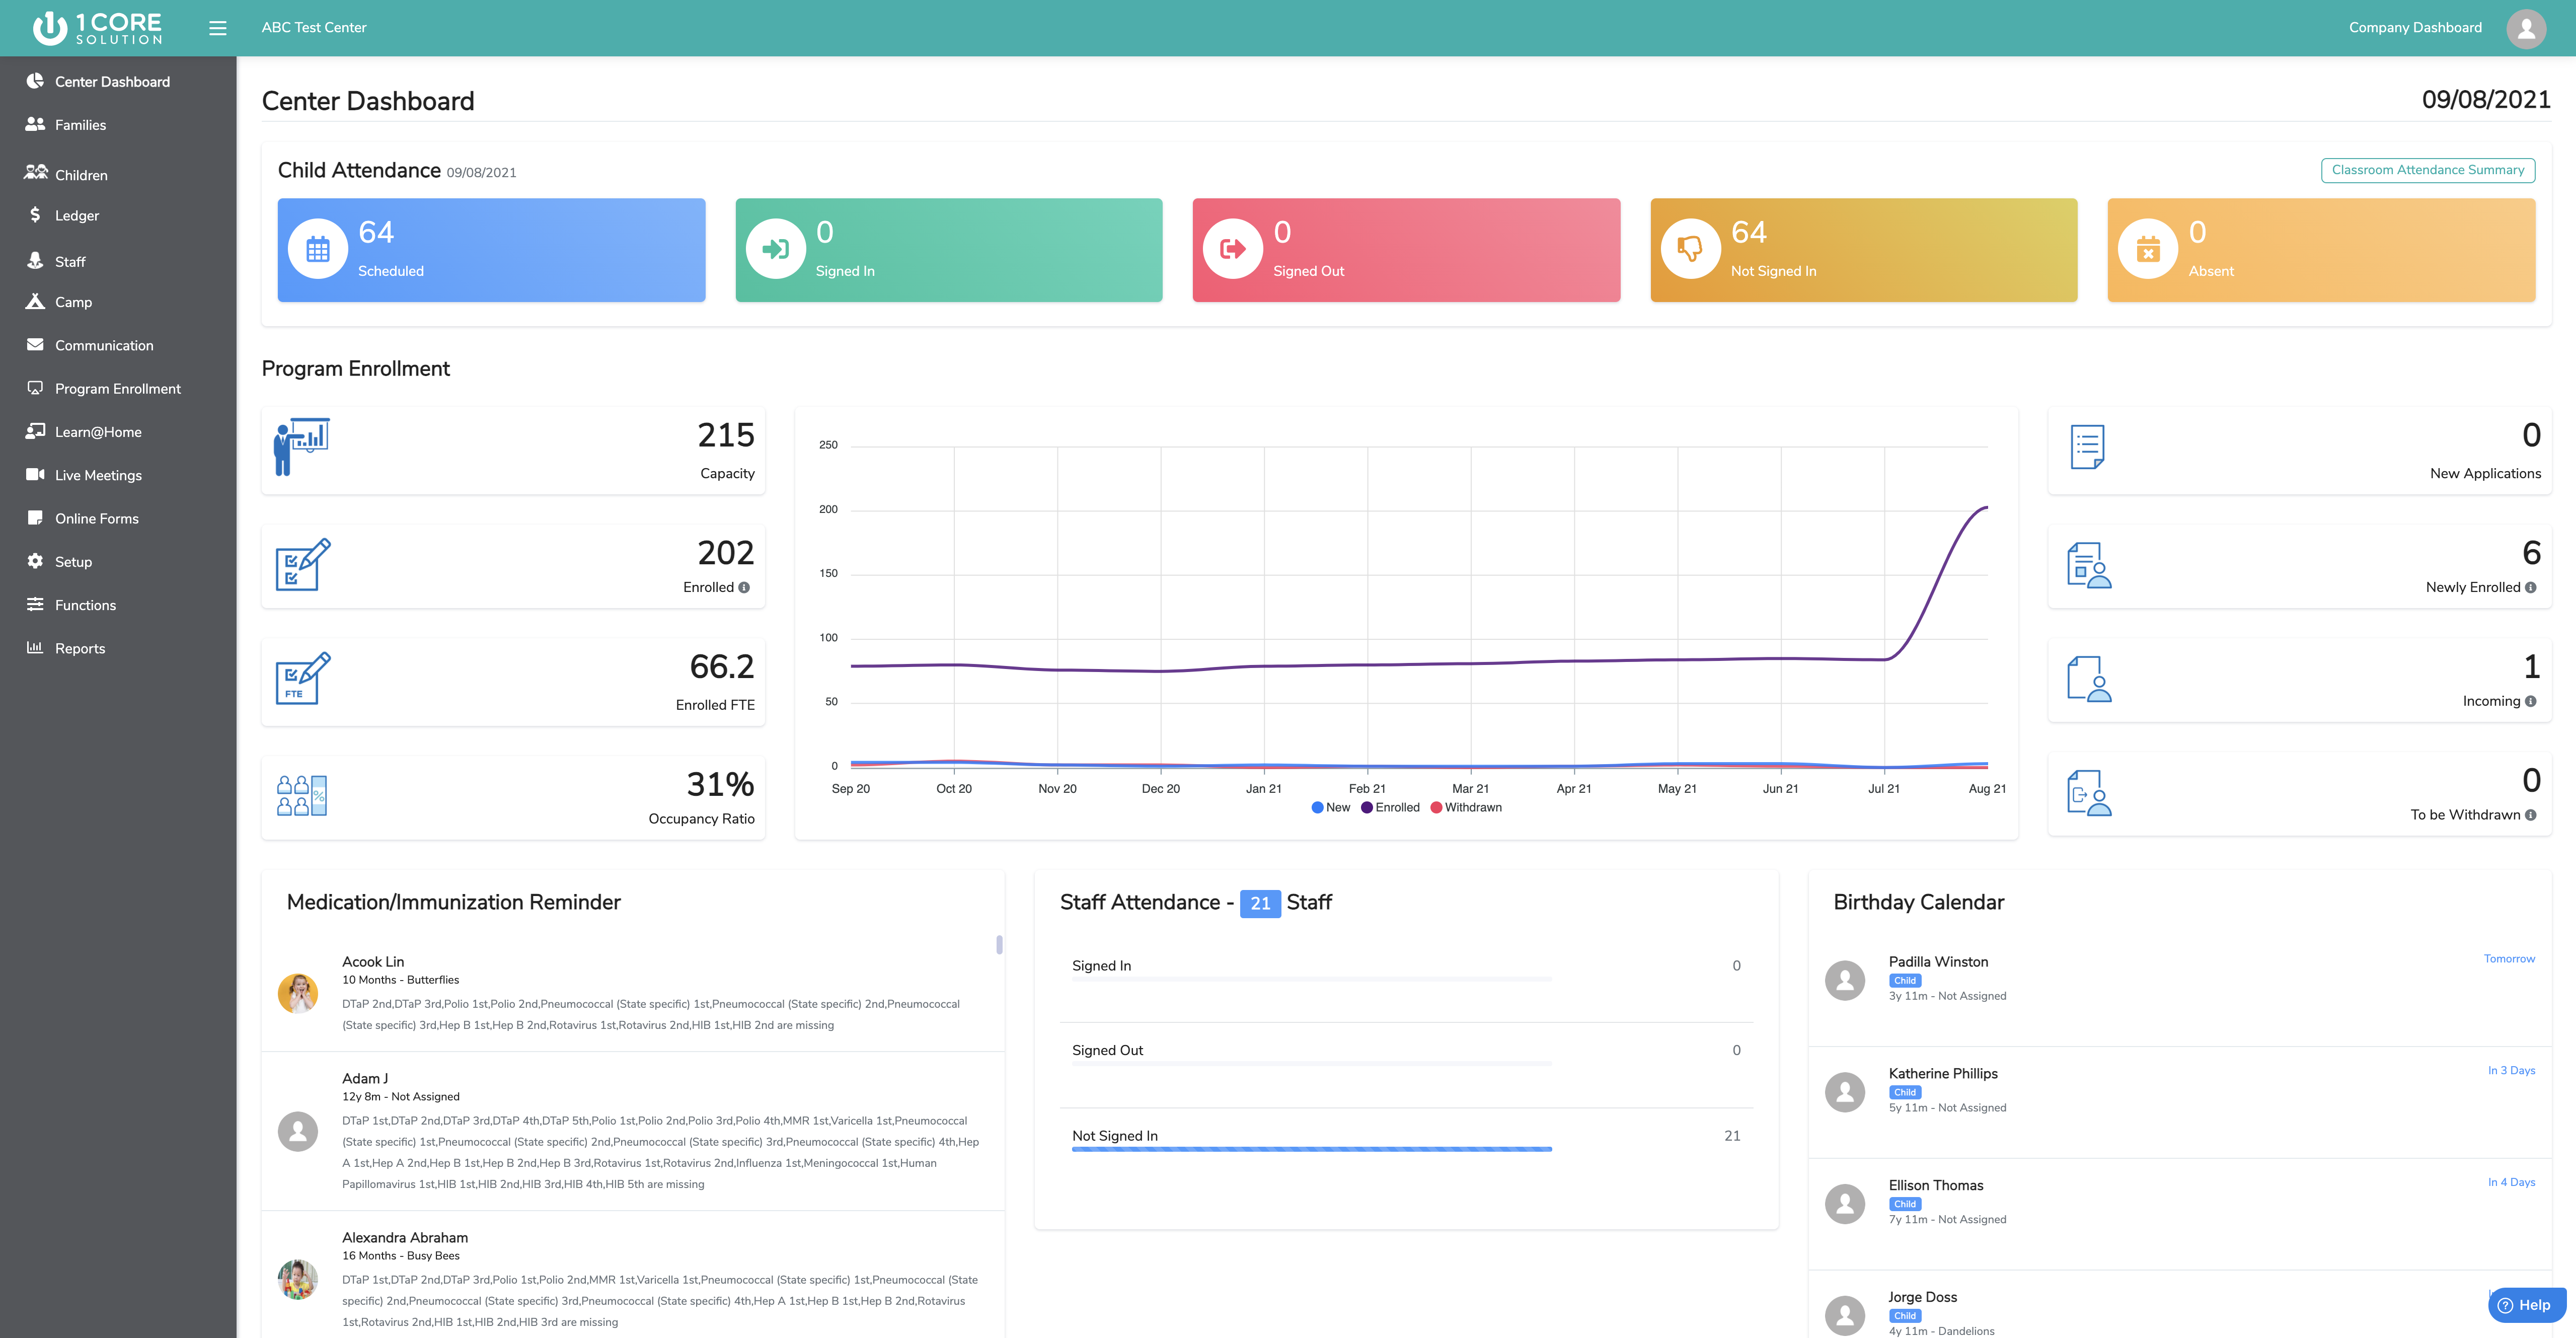Click the 1 Incoming value
The height and width of the screenshot is (1338, 2576).
click(x=2531, y=666)
